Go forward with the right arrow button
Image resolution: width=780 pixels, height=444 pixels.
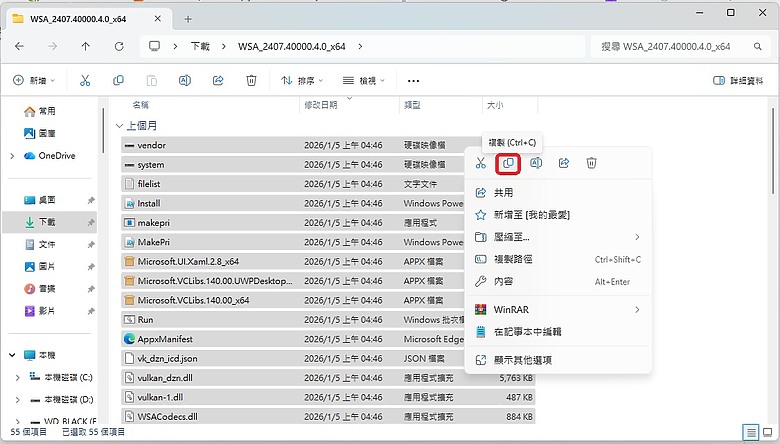tap(52, 46)
